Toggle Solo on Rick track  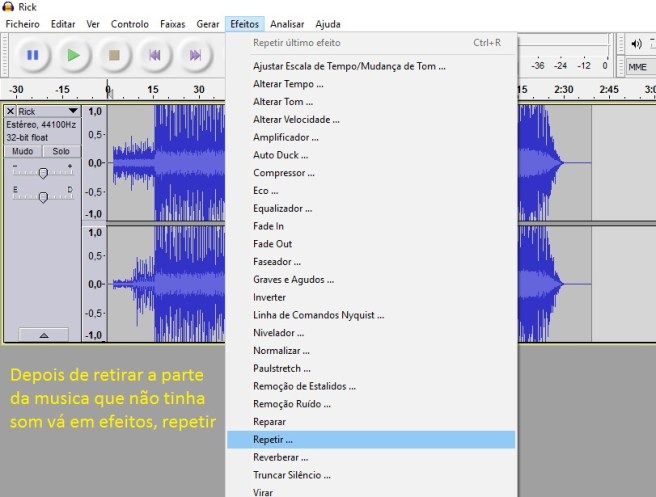pyautogui.click(x=61, y=151)
